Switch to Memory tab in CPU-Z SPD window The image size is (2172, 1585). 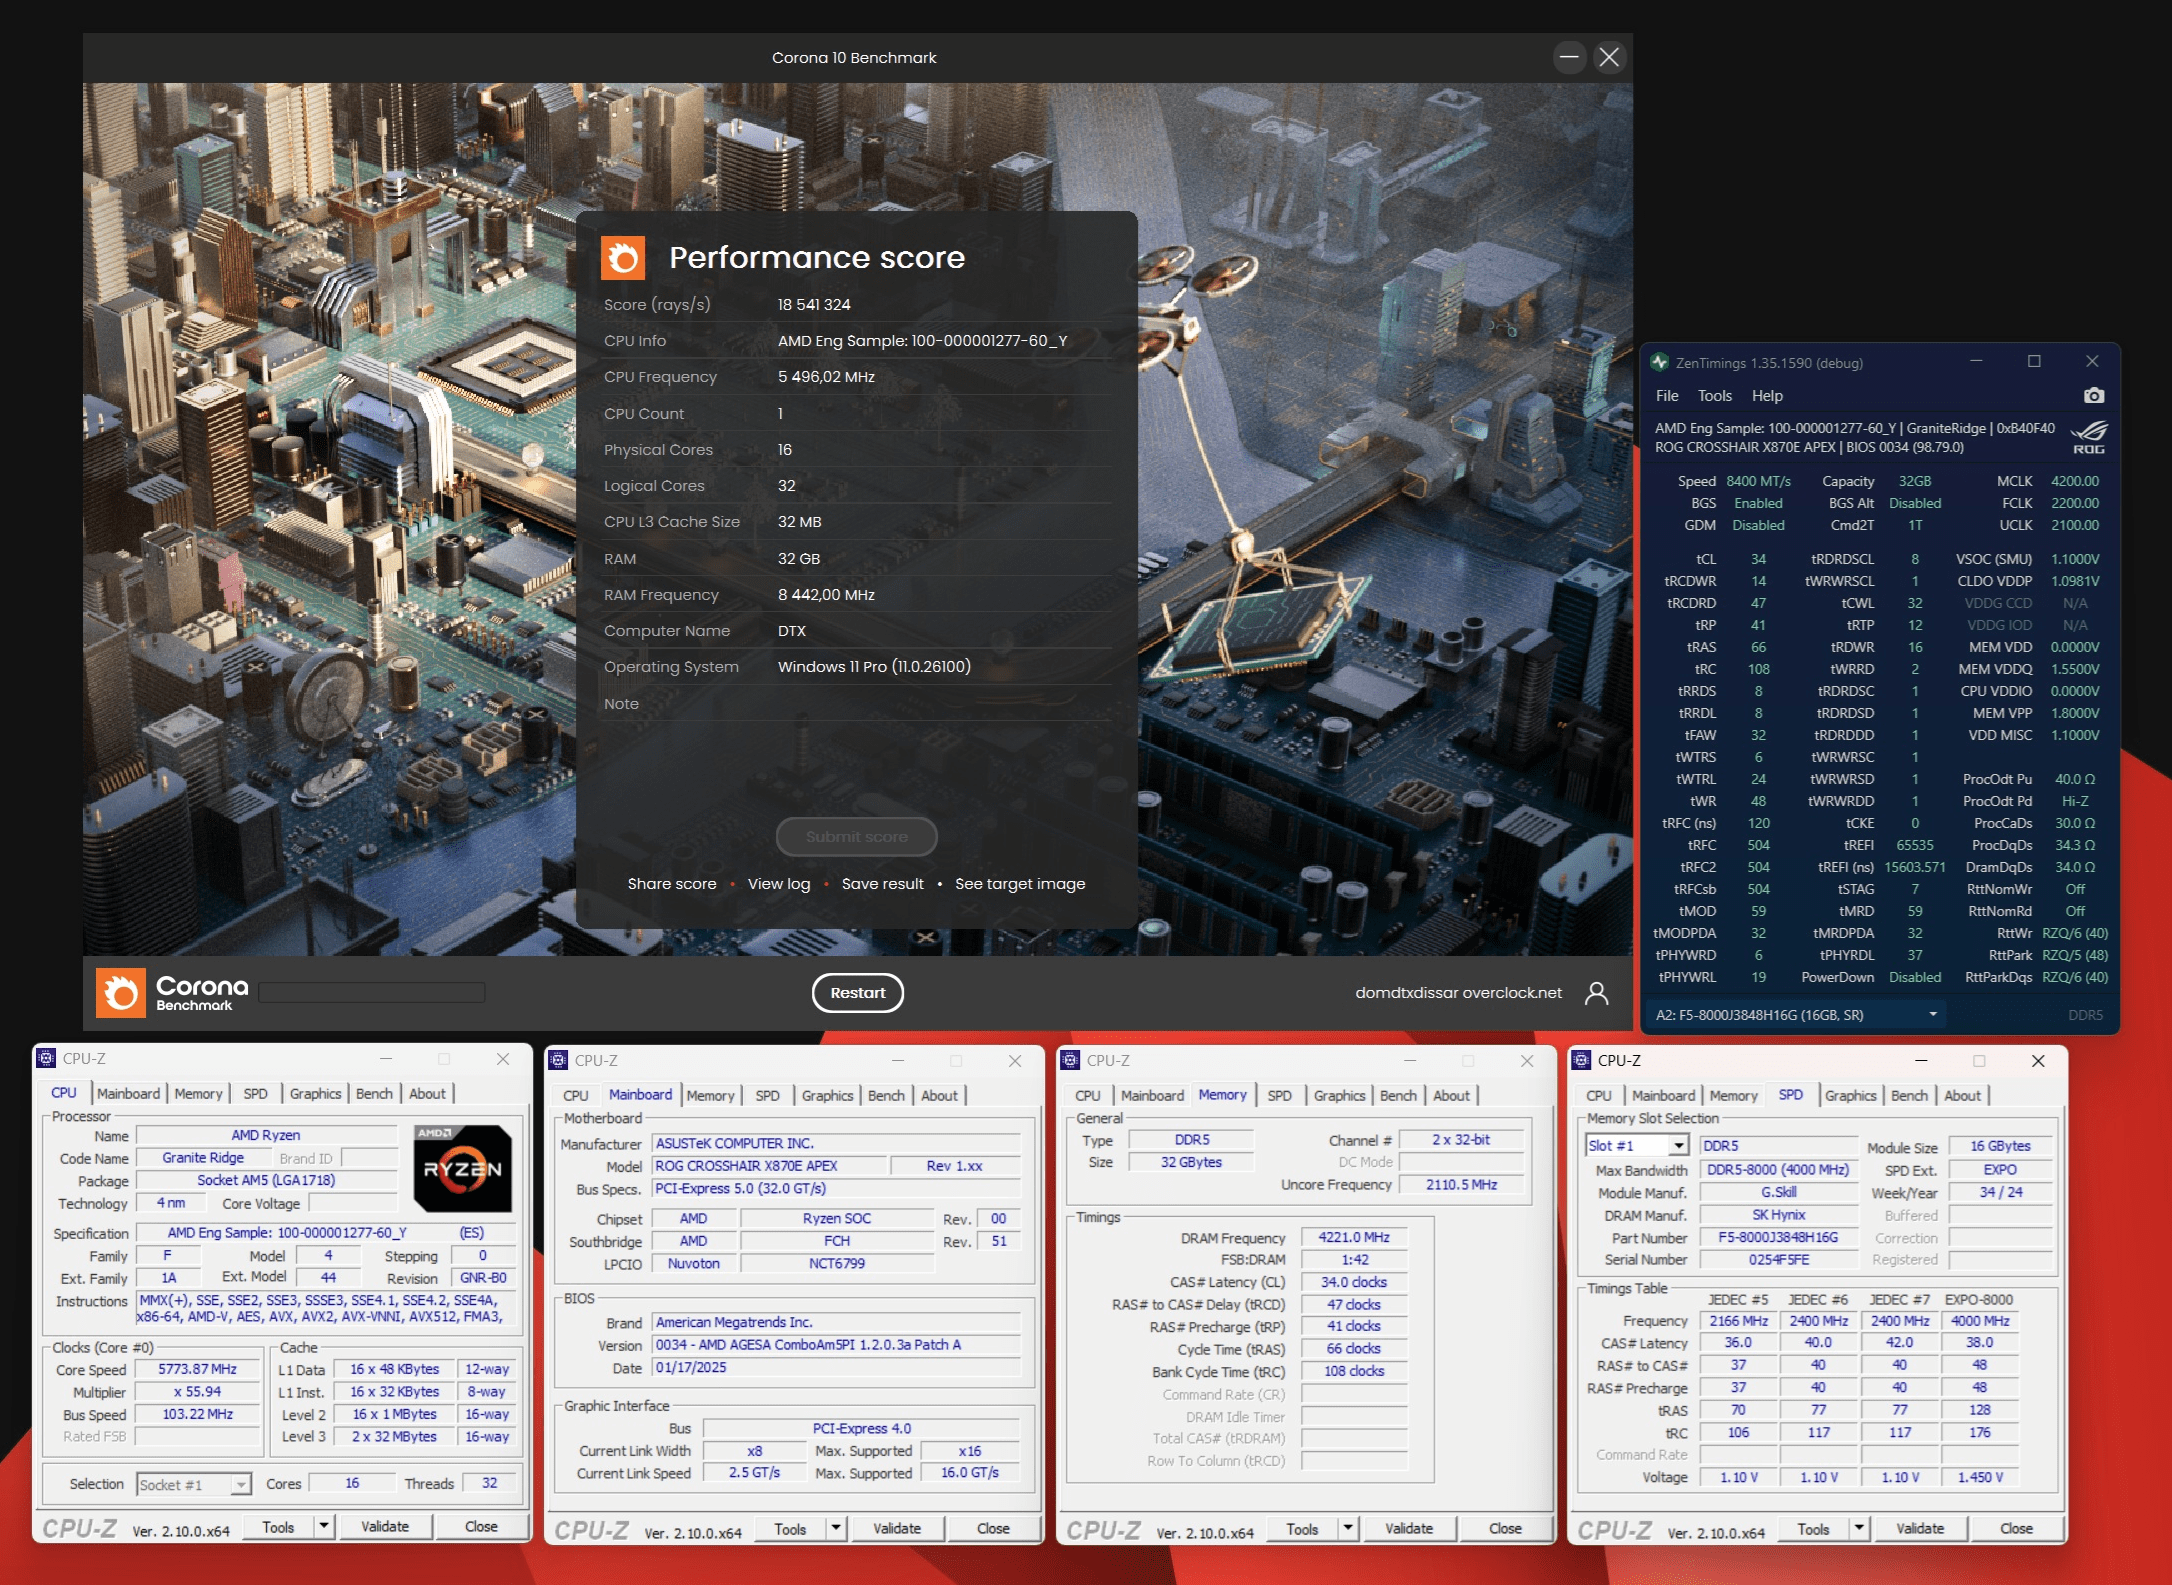coord(1733,1096)
